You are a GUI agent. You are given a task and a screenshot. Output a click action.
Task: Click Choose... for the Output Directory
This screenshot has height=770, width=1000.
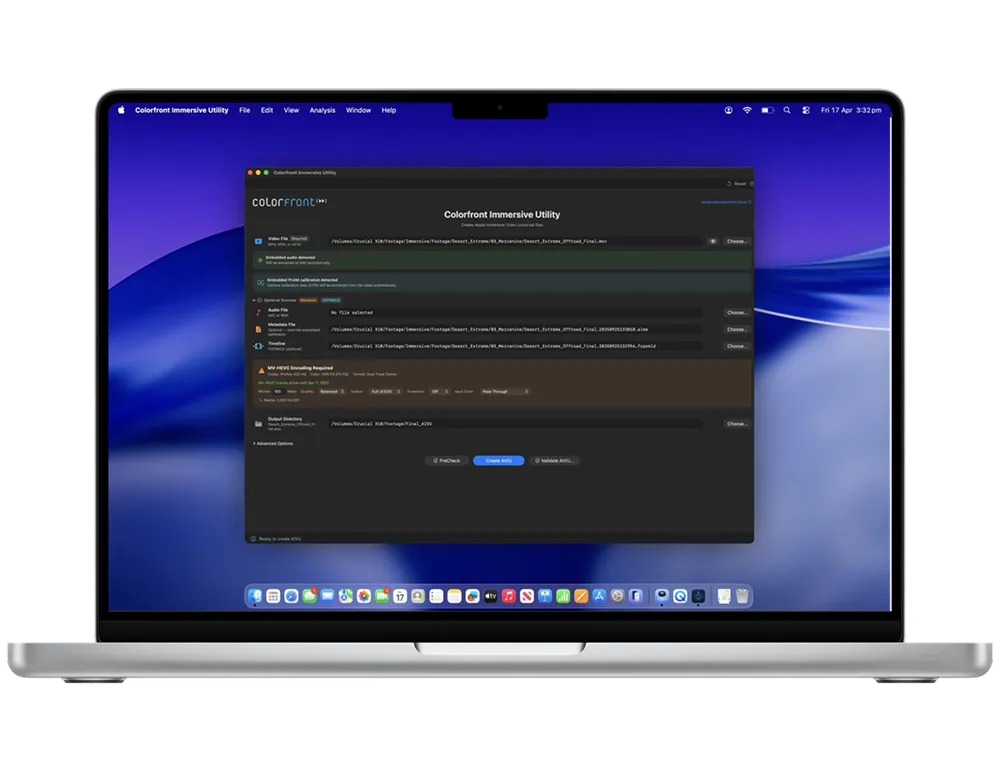point(736,424)
